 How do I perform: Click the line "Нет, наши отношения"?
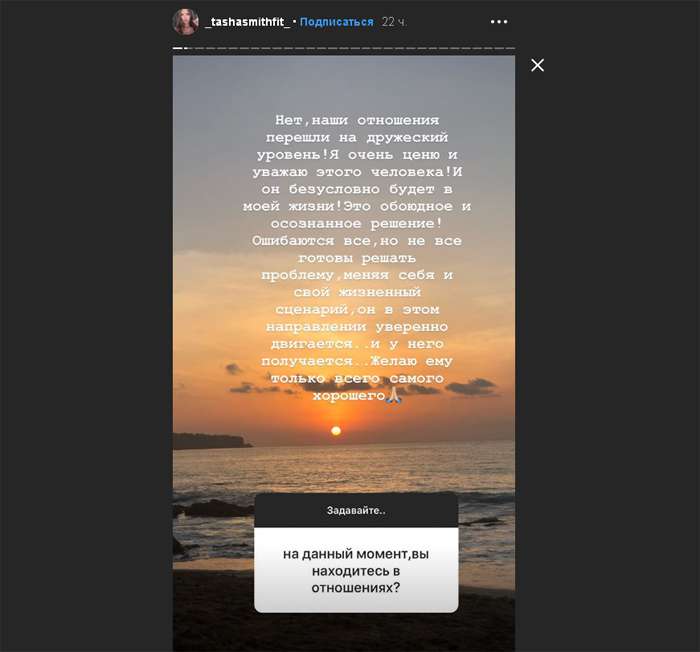tap(357, 120)
